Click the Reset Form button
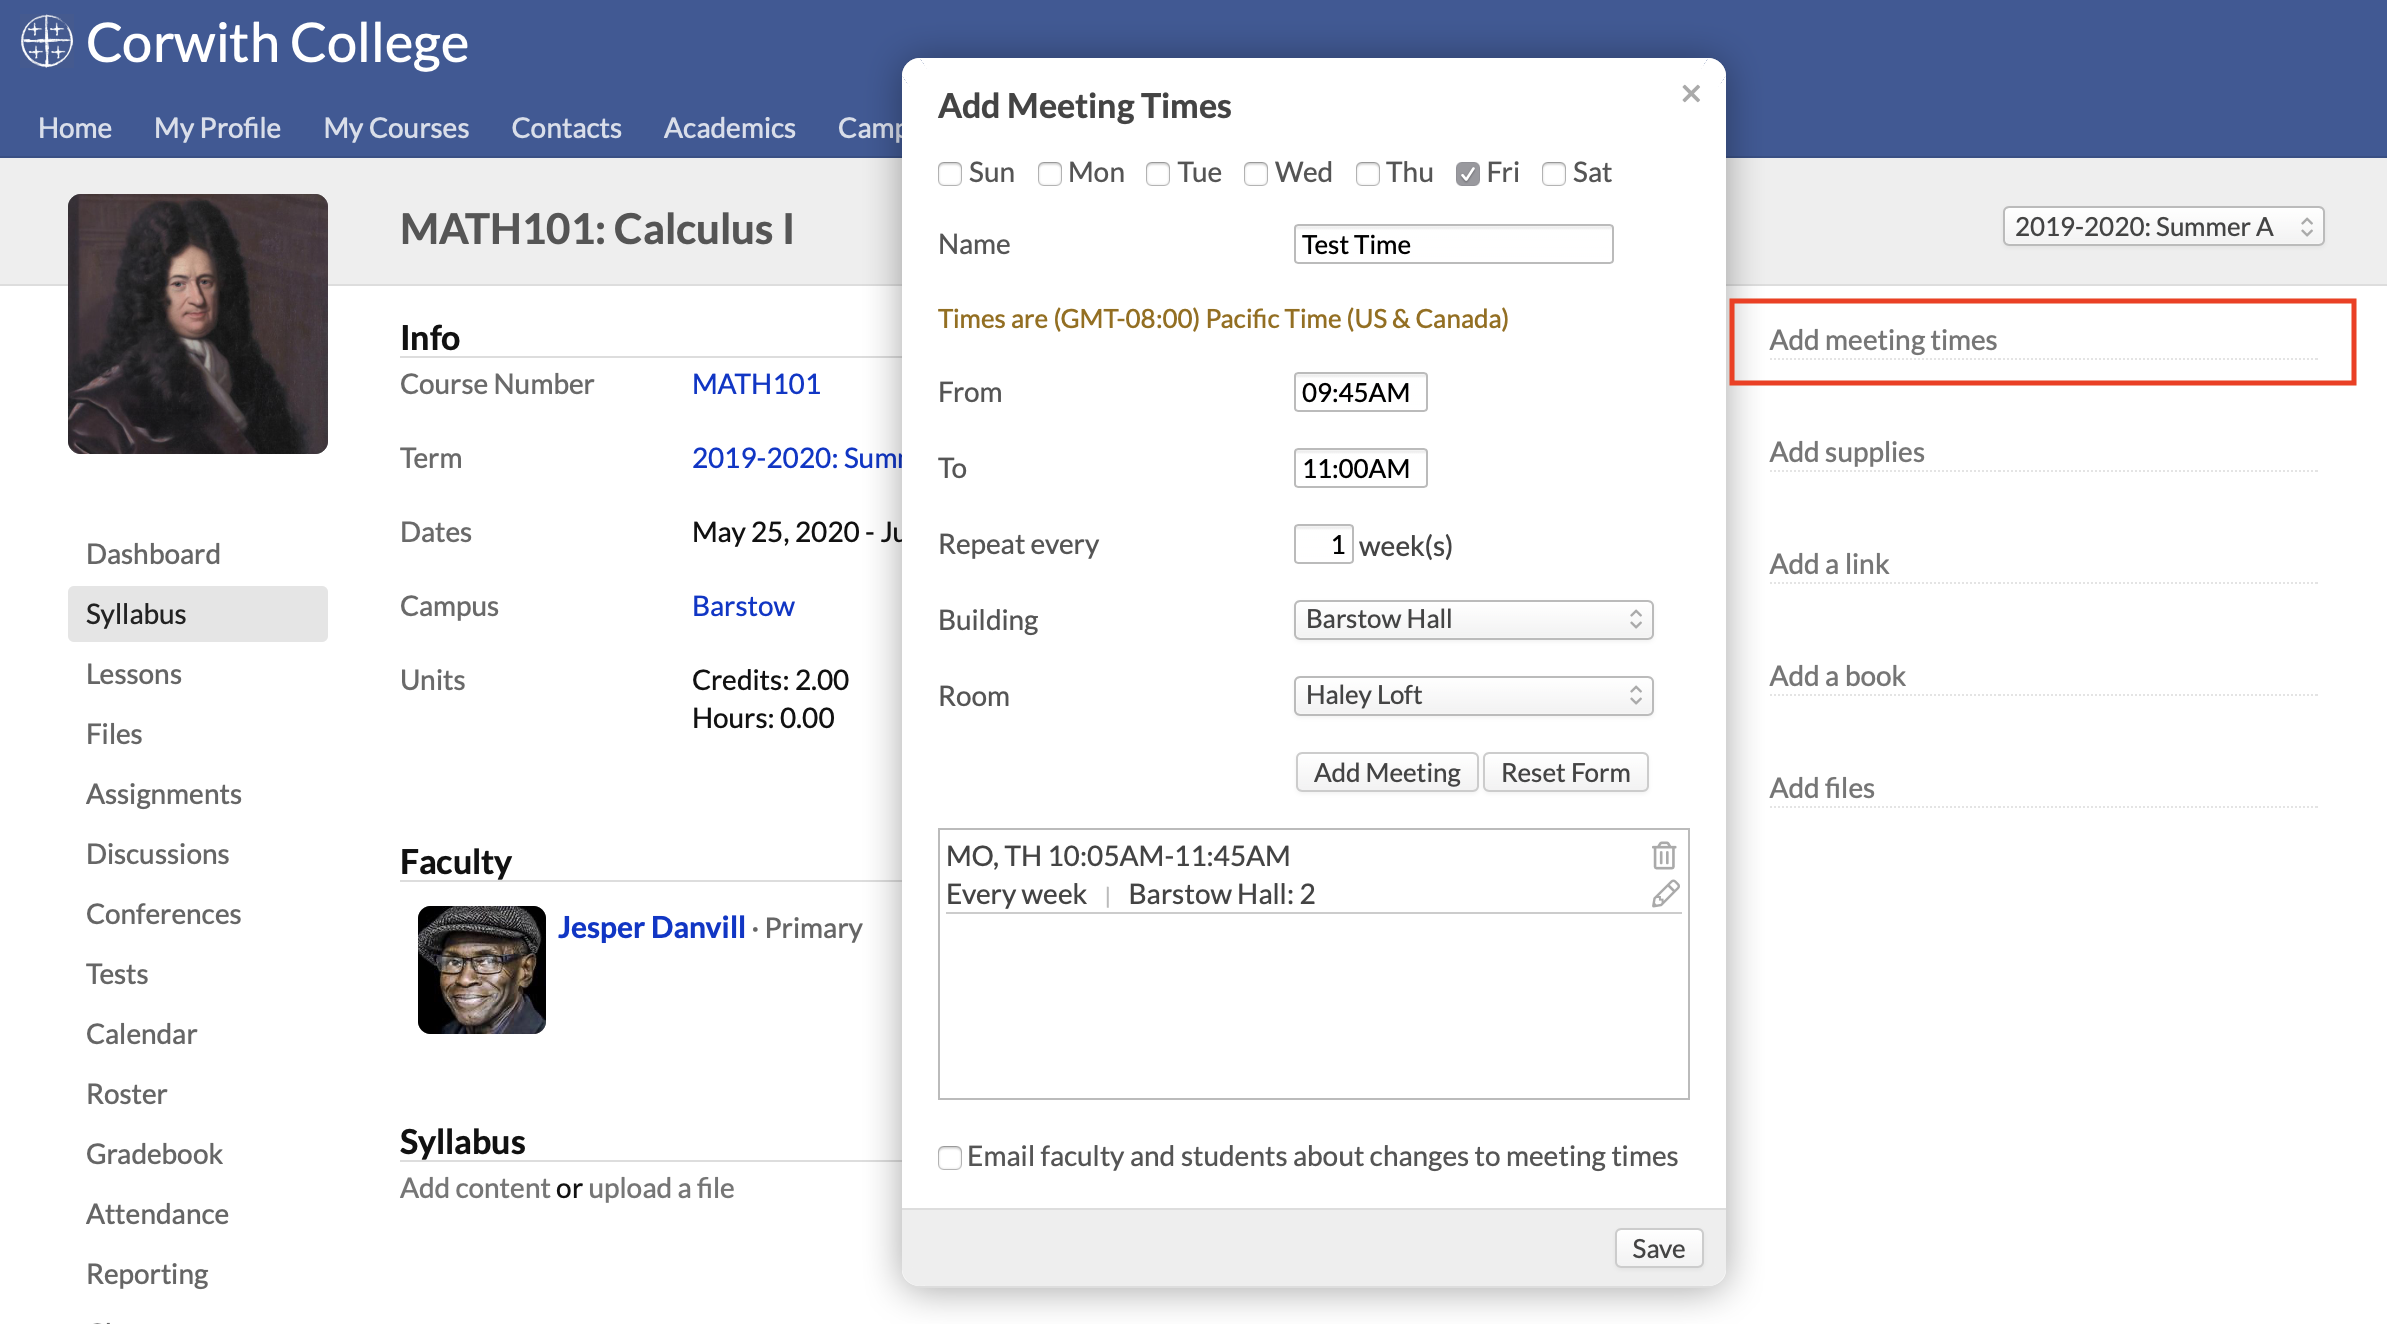Screen dimensions: 2387x1324 point(1564,773)
